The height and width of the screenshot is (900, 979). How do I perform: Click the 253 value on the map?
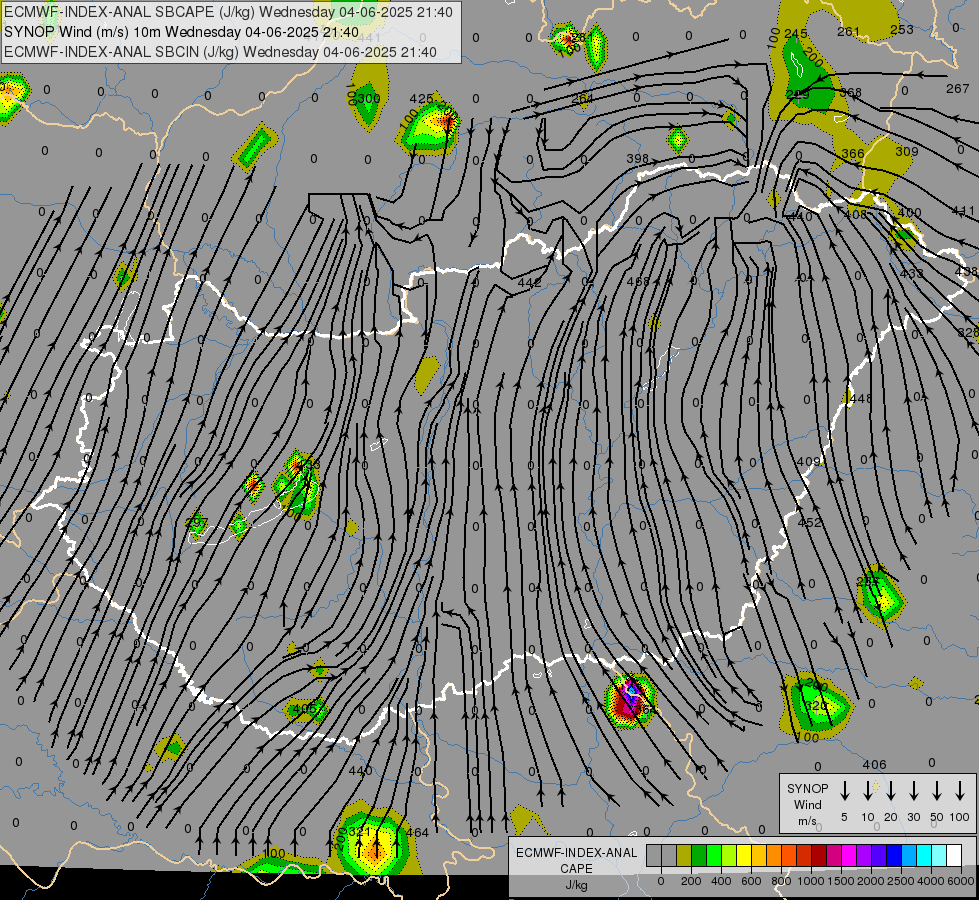(x=902, y=29)
